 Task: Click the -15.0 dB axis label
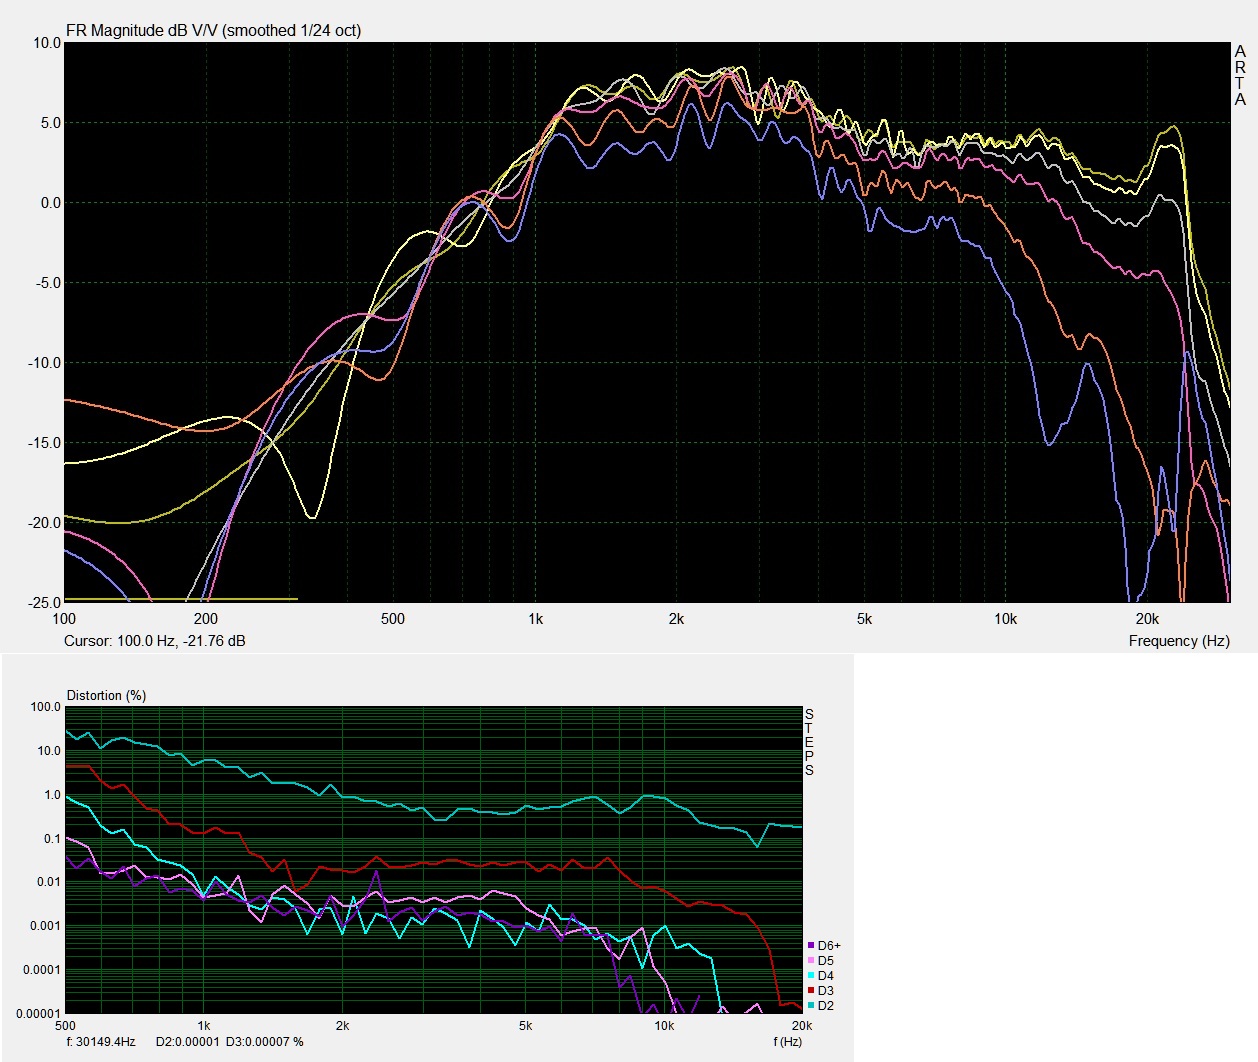(x=44, y=443)
